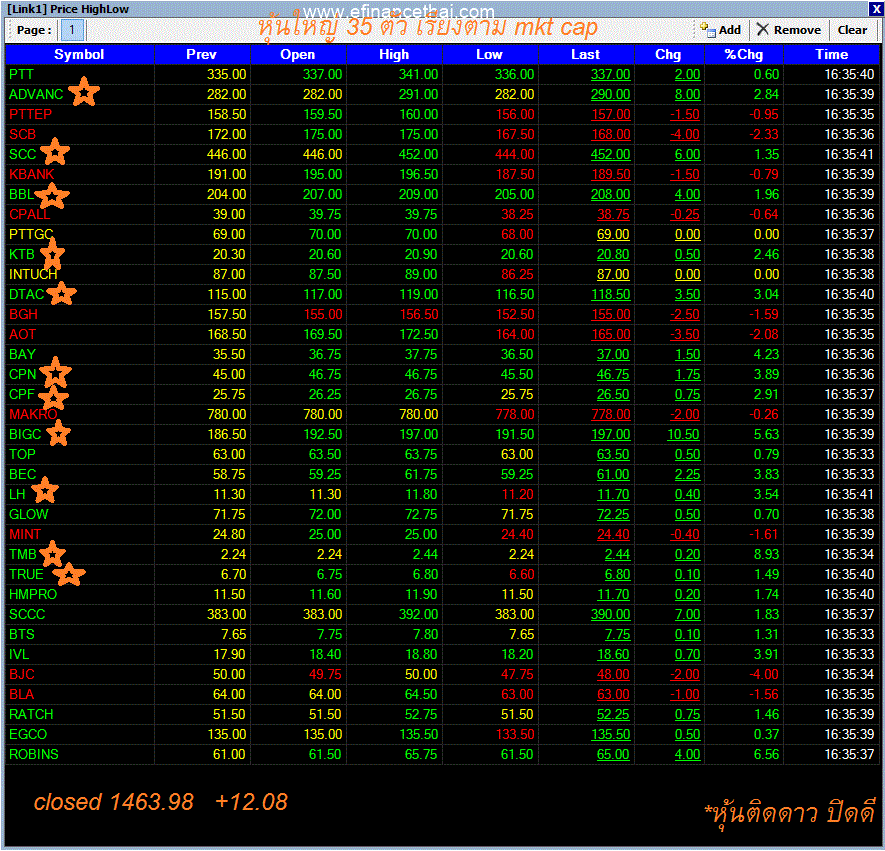Screen dimensions: 885x851
Task: Click SCC high value 452.00
Action: click(419, 155)
